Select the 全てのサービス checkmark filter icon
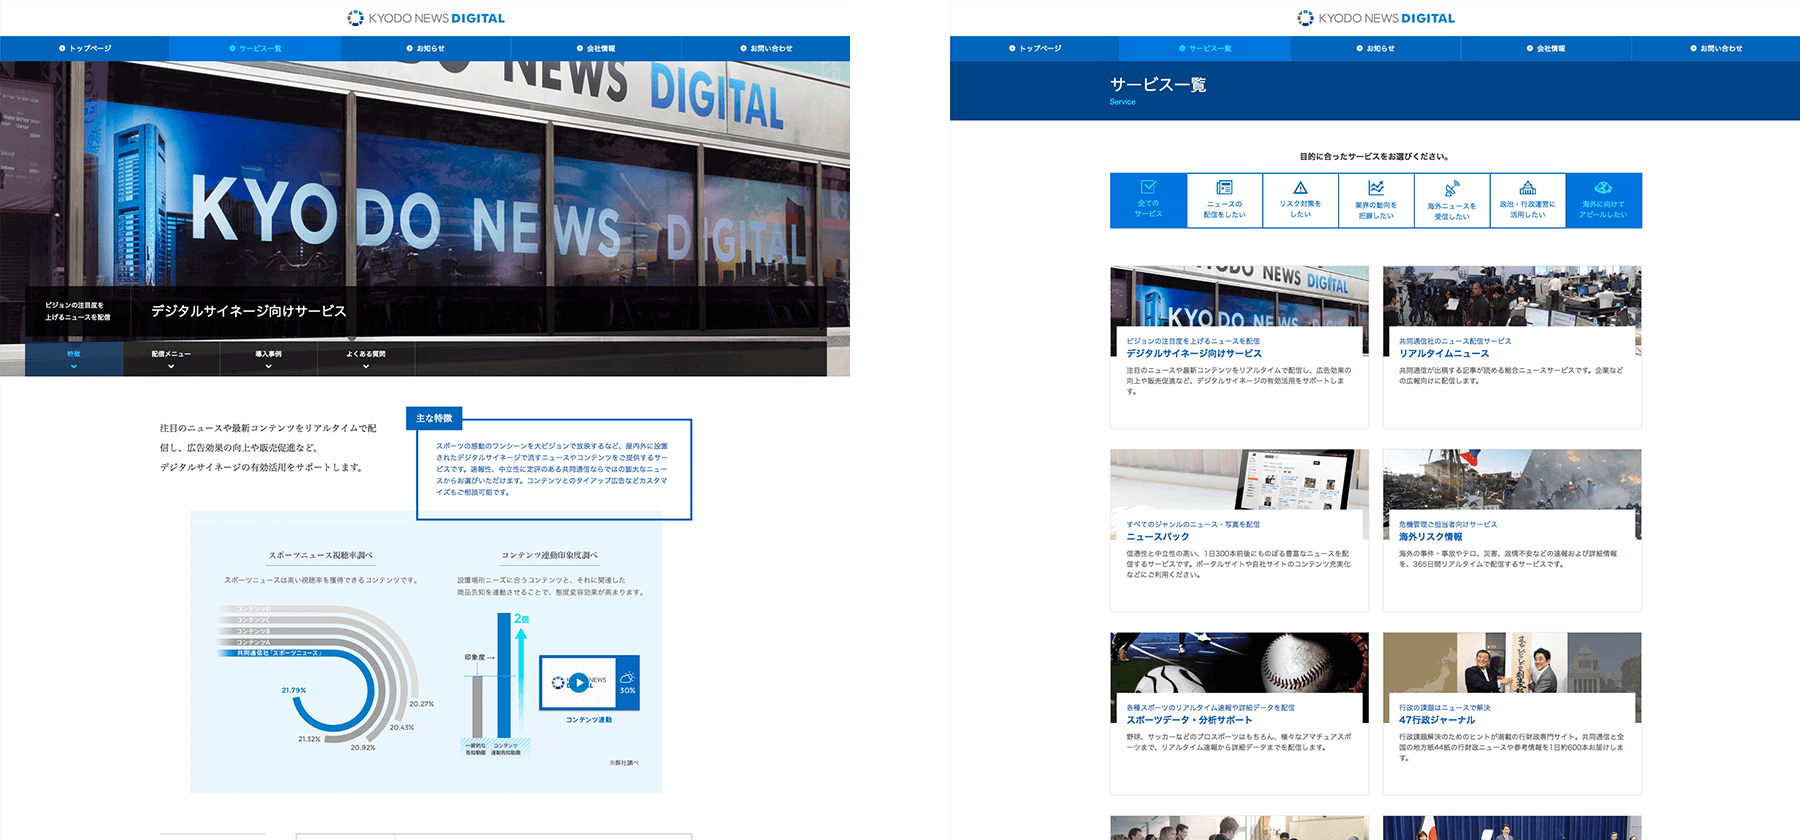The width and height of the screenshot is (1800, 840). click(1148, 188)
